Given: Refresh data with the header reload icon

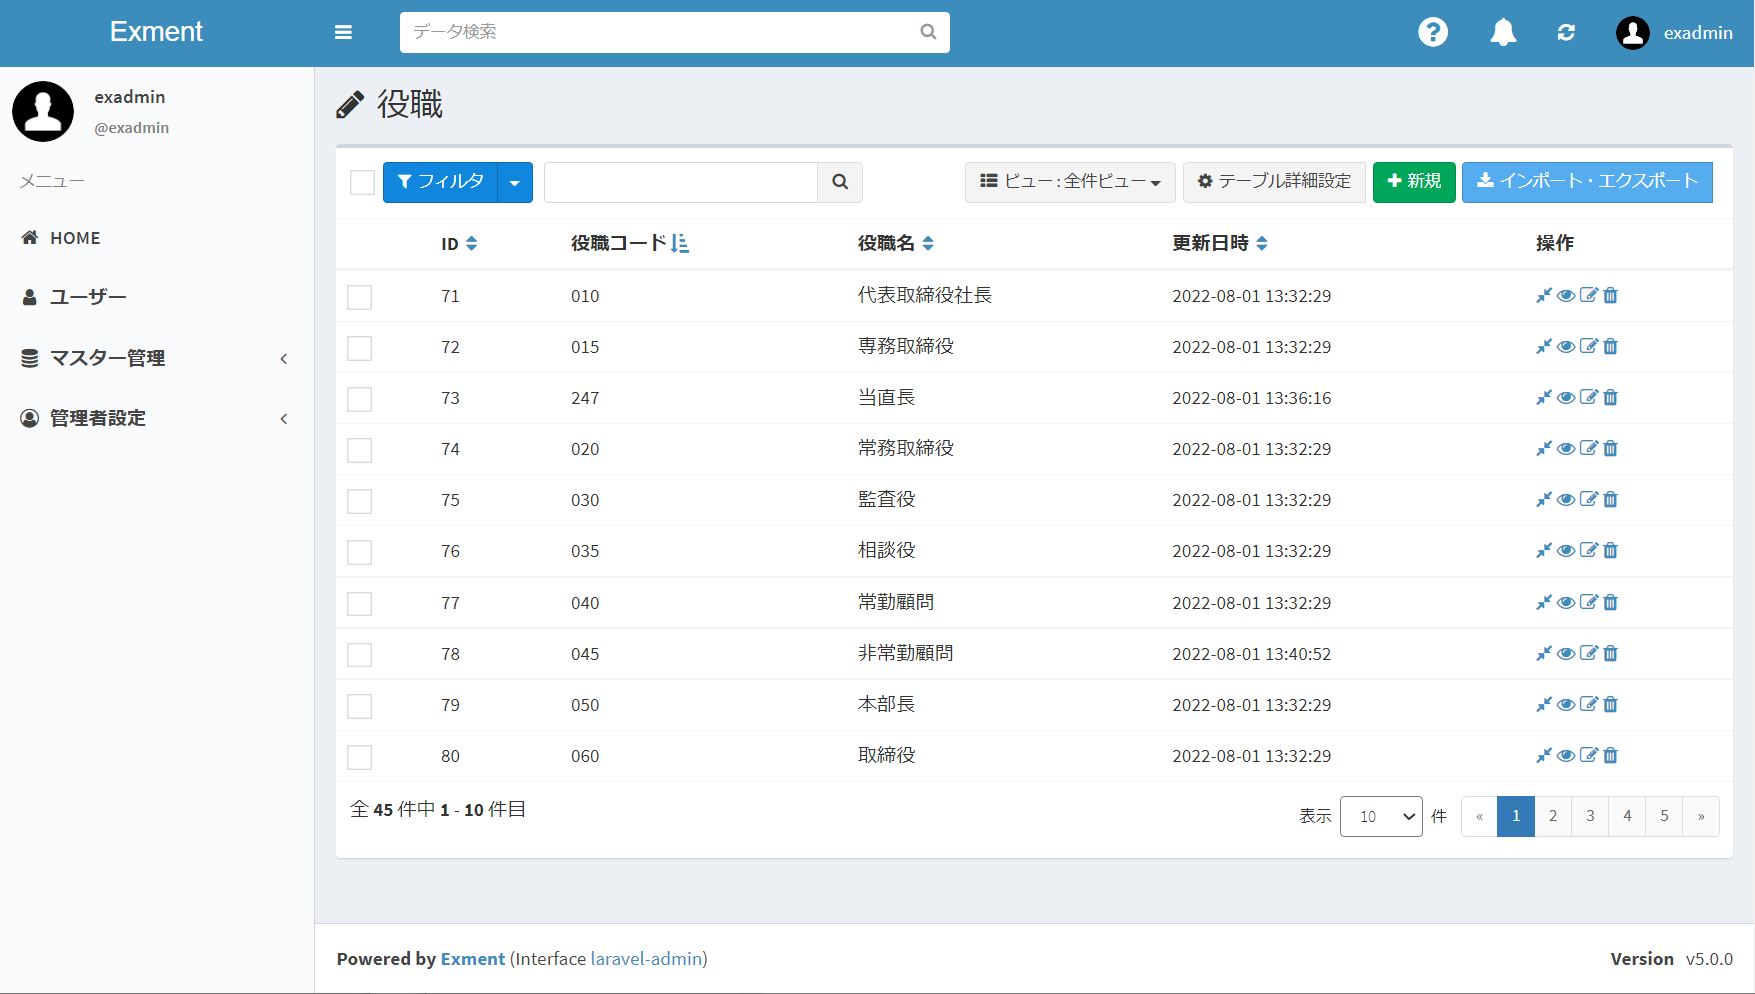Looking at the screenshot, I should (x=1566, y=32).
